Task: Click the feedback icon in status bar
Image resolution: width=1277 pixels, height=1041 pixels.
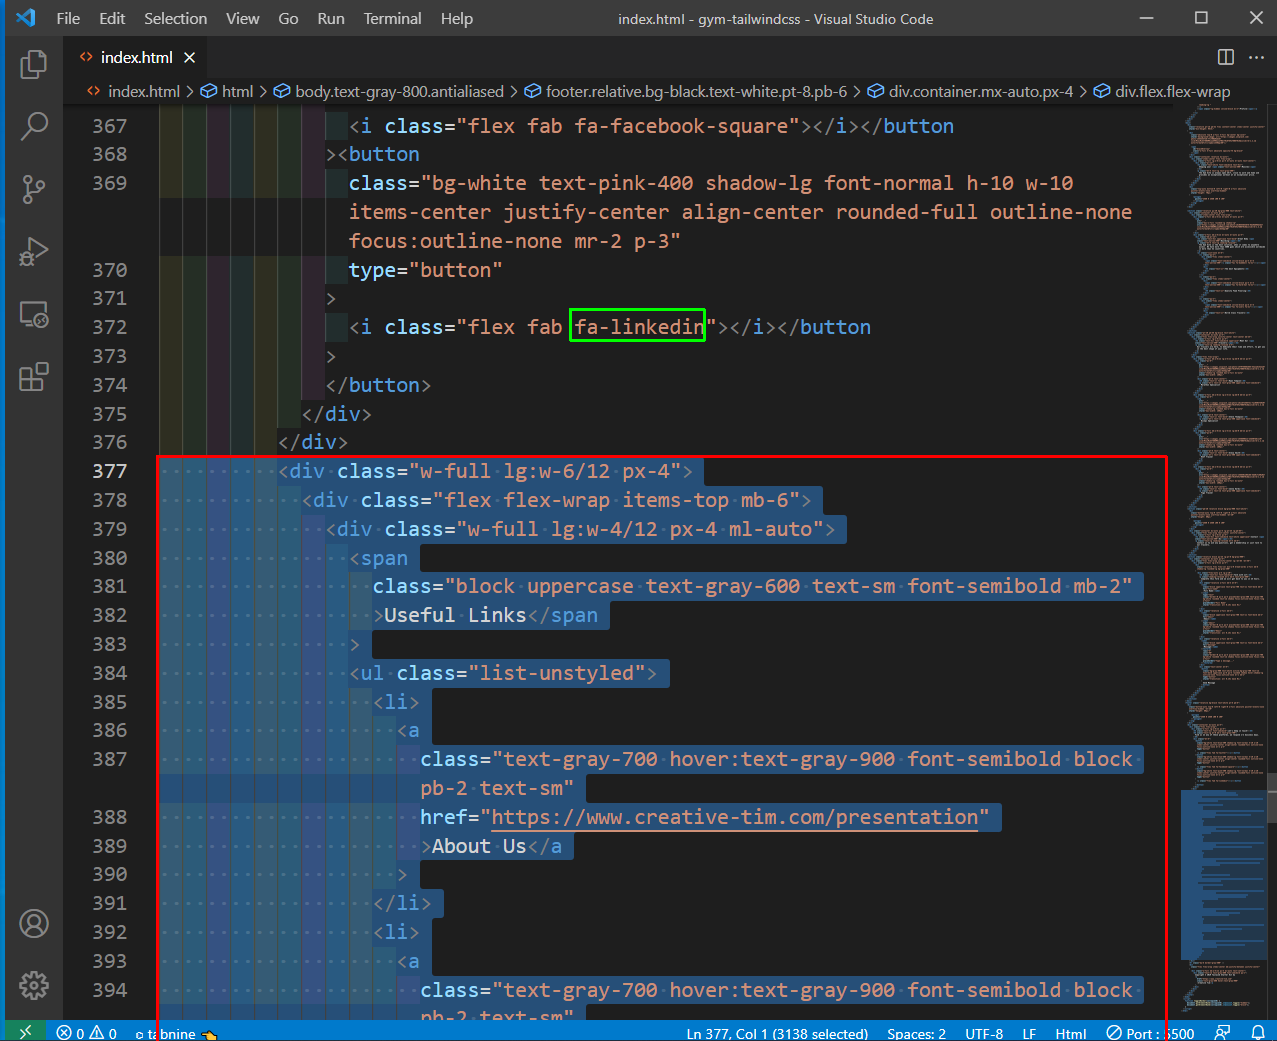Action: click(x=1222, y=1033)
